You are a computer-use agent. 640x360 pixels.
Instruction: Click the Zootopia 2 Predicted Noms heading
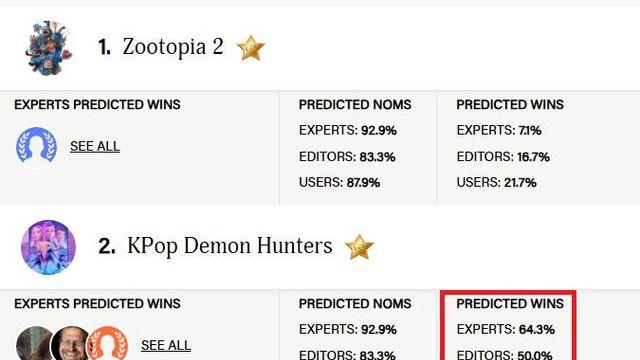point(355,104)
